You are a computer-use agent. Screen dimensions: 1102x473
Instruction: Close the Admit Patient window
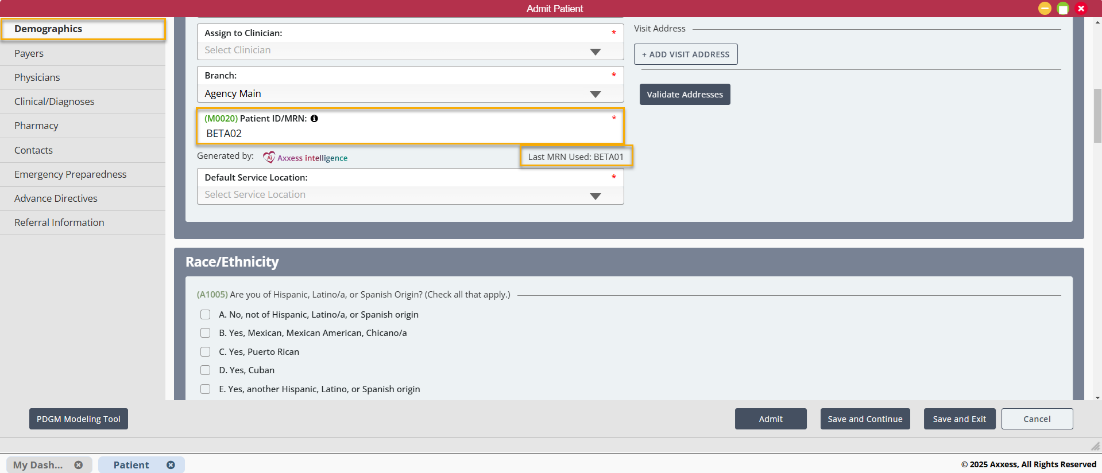pos(1081,8)
